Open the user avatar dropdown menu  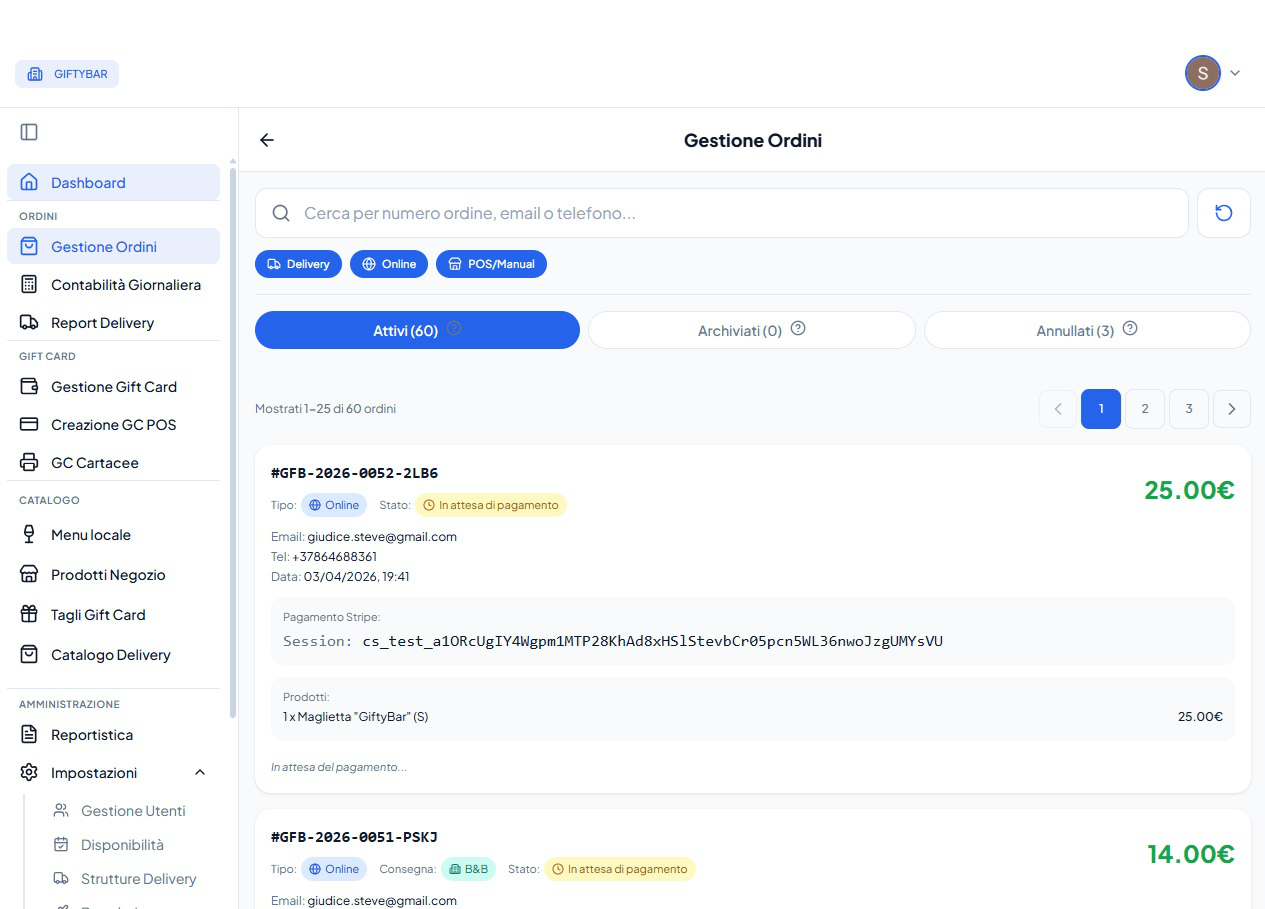1213,73
